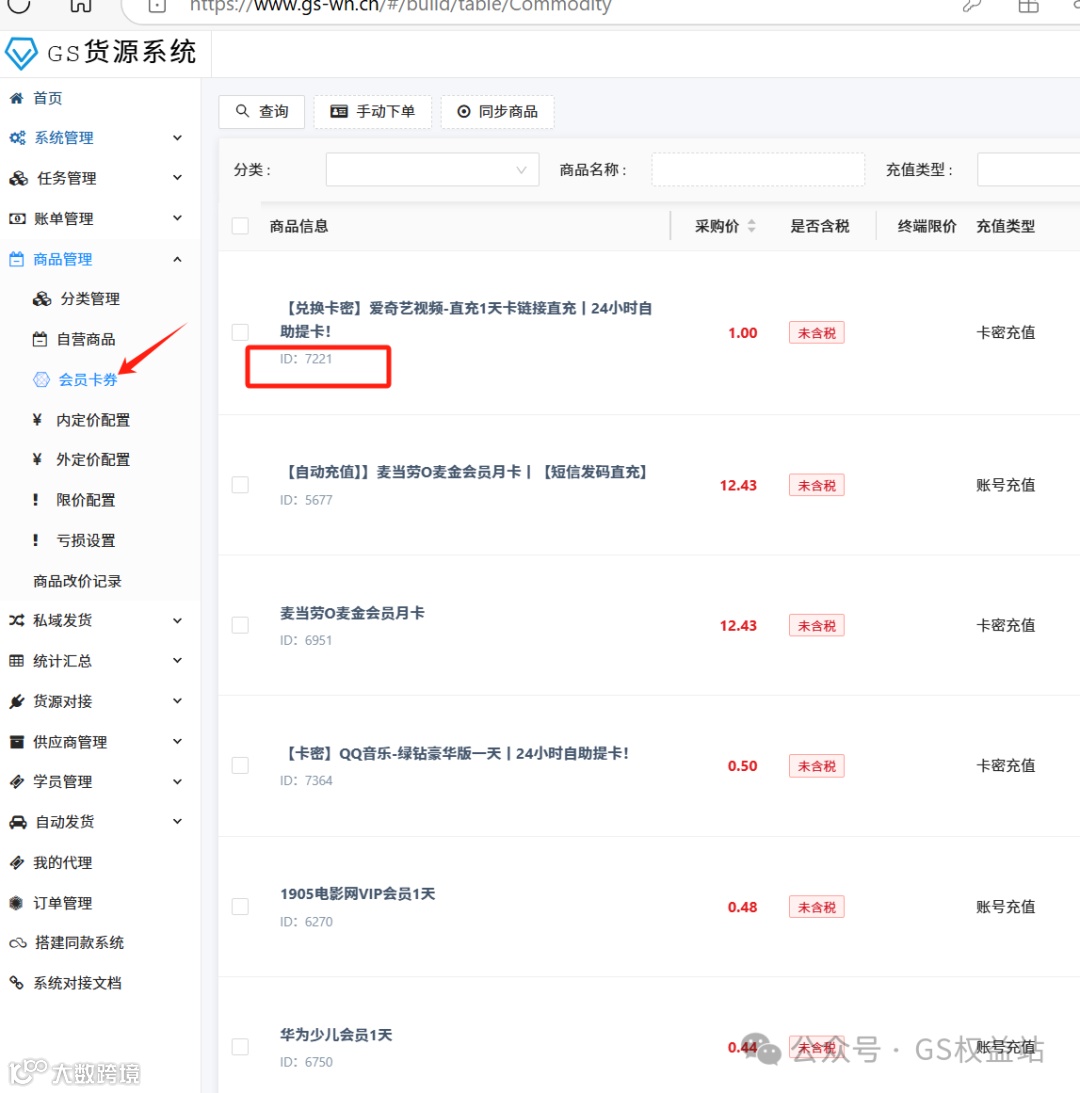Expand the 货源对接 menu chevron

[178, 701]
